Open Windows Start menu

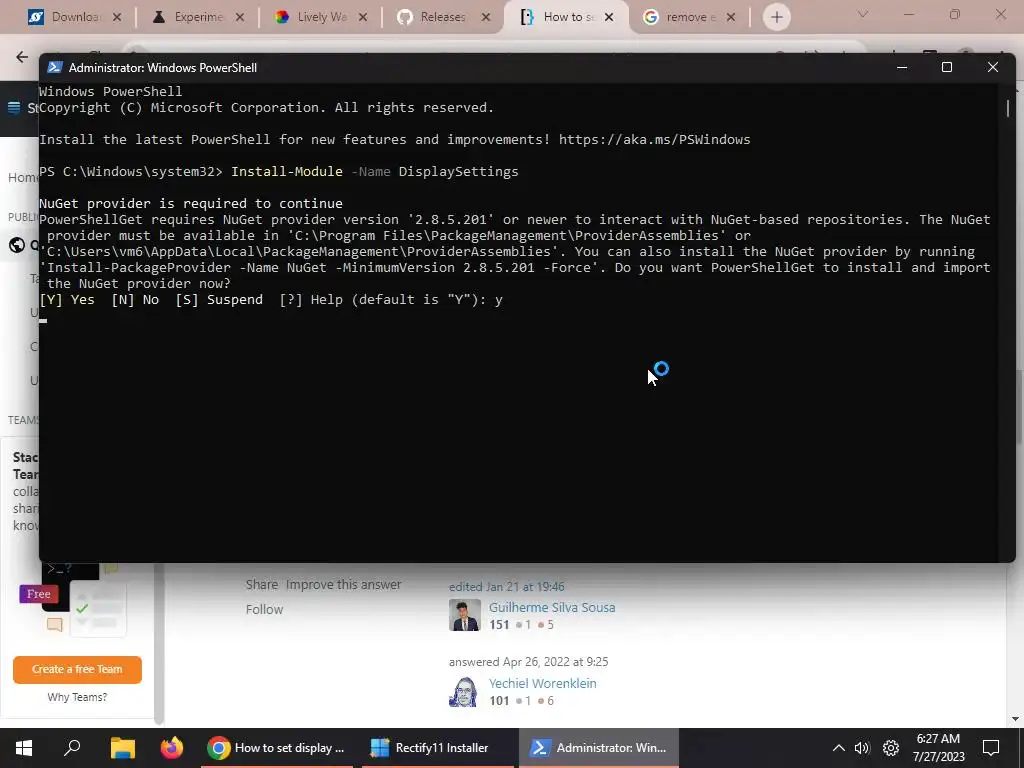24,748
